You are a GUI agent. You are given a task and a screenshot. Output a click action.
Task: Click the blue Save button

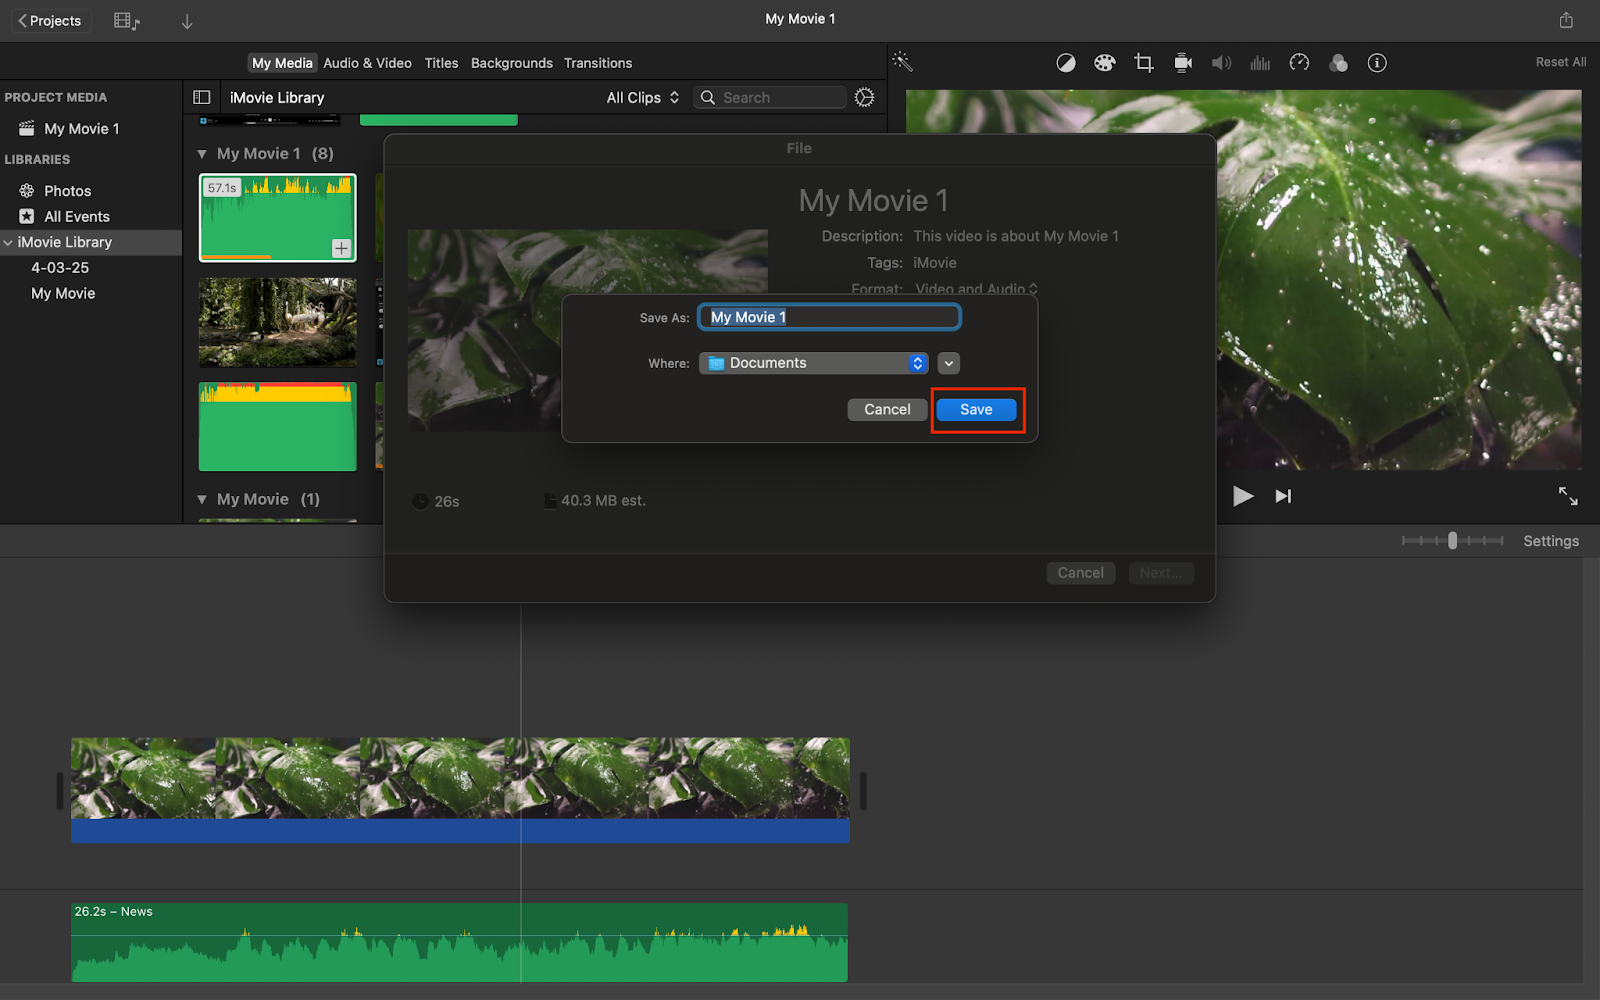(x=976, y=410)
